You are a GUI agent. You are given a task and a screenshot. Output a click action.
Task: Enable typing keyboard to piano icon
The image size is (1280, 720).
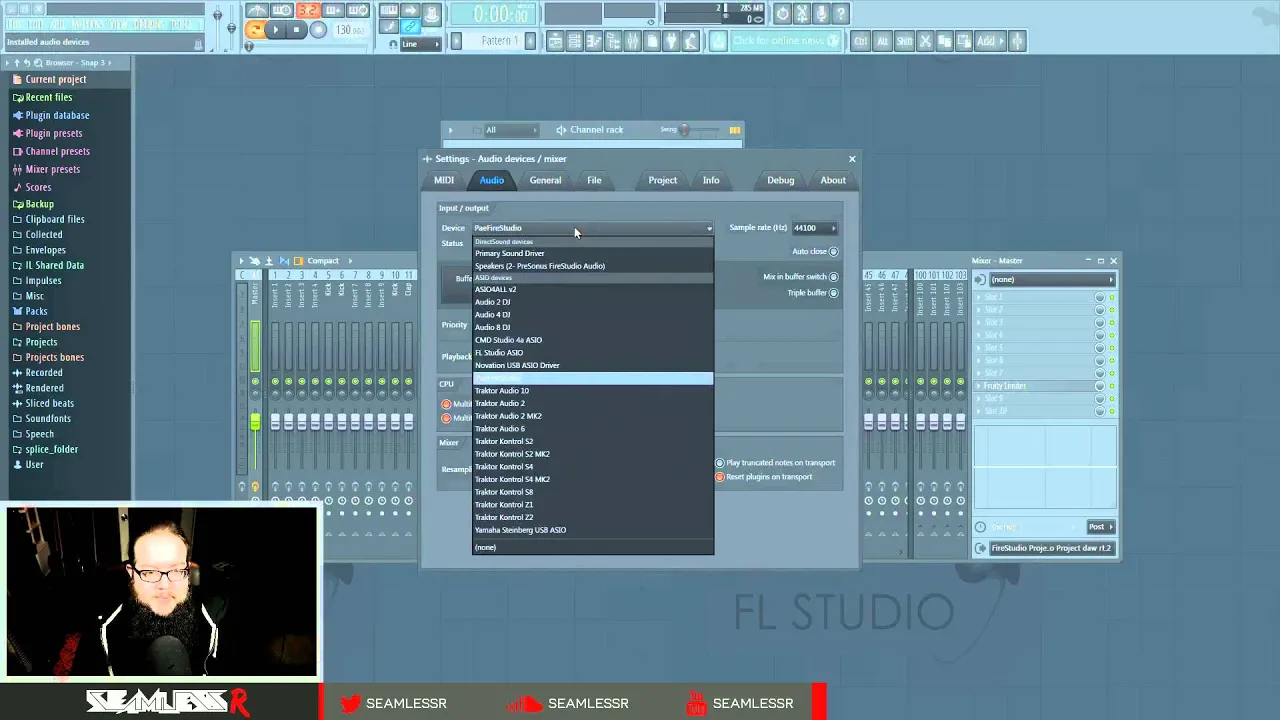click(x=389, y=11)
